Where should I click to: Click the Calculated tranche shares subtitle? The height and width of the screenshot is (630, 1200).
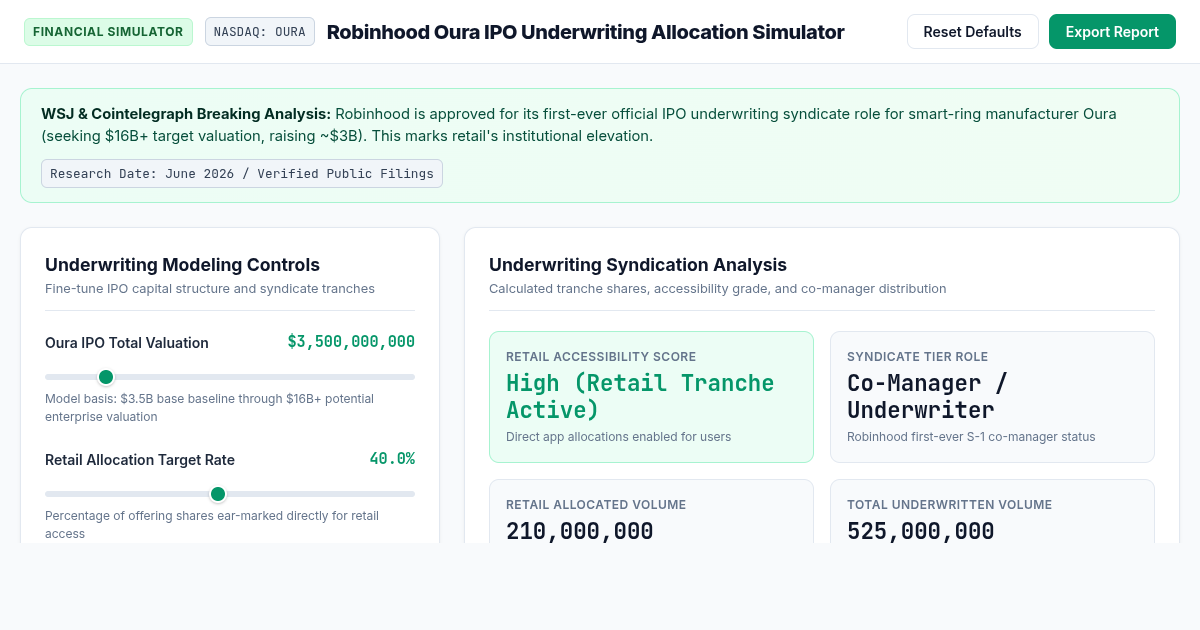pyautogui.click(x=717, y=289)
